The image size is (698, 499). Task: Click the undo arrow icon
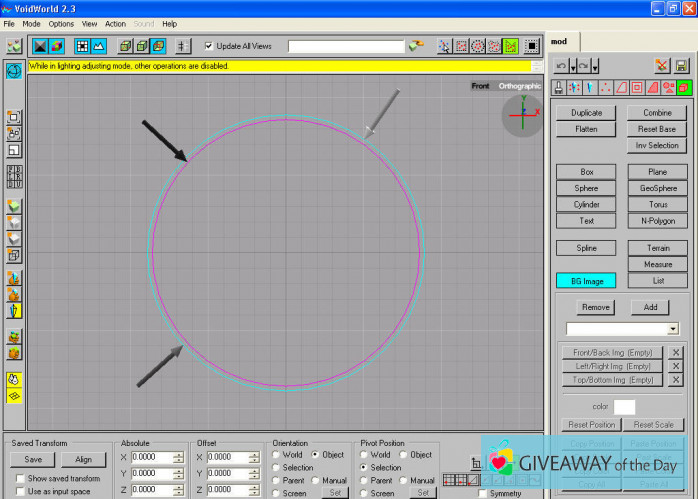click(561, 66)
